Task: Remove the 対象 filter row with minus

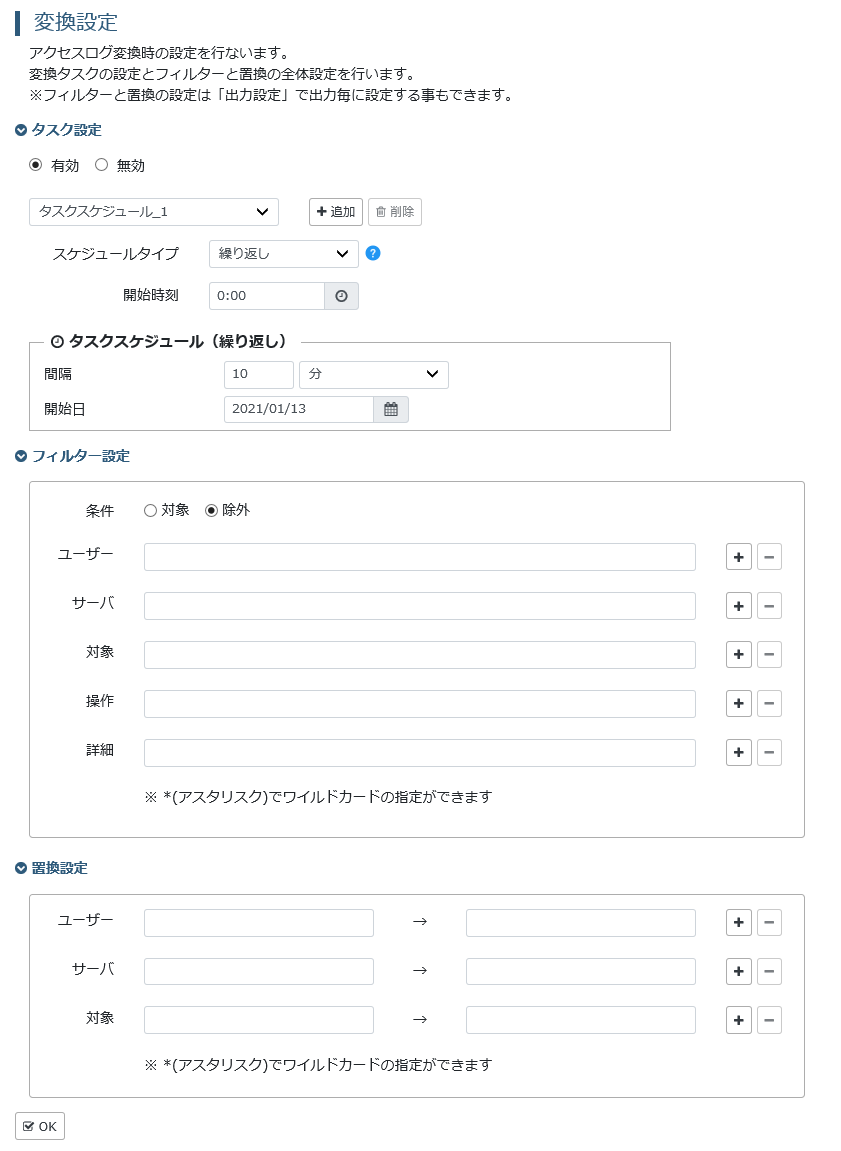Action: coord(769,654)
